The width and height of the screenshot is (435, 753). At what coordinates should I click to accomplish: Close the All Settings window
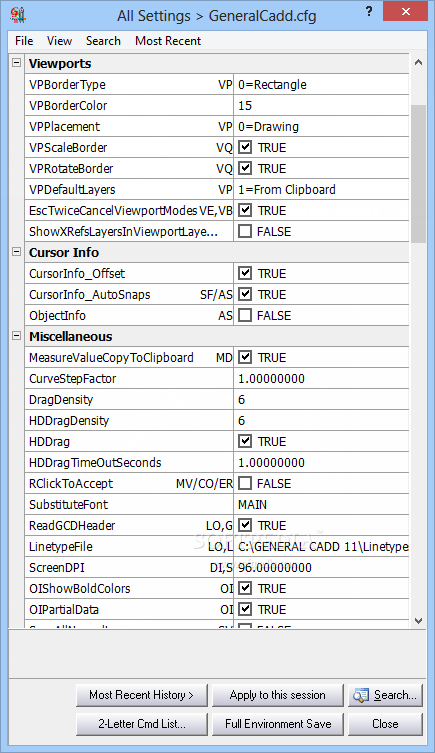point(405,12)
